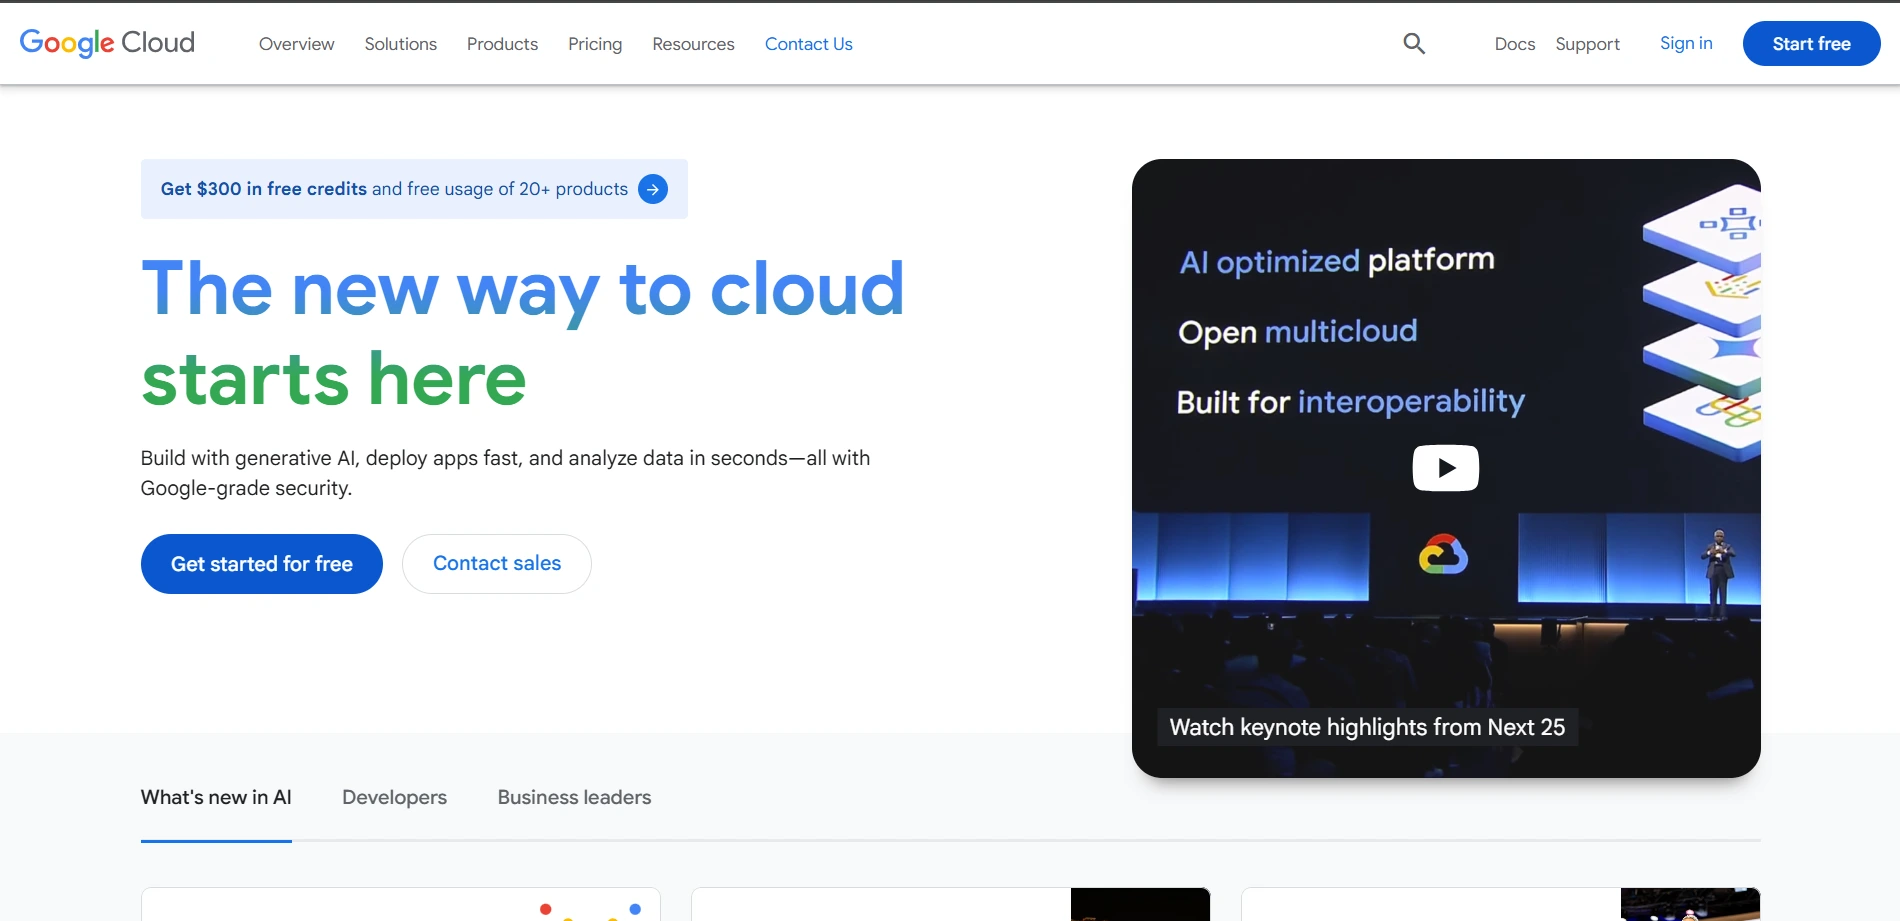Click the 'AI optimized platform' video text

pyautogui.click(x=1337, y=261)
